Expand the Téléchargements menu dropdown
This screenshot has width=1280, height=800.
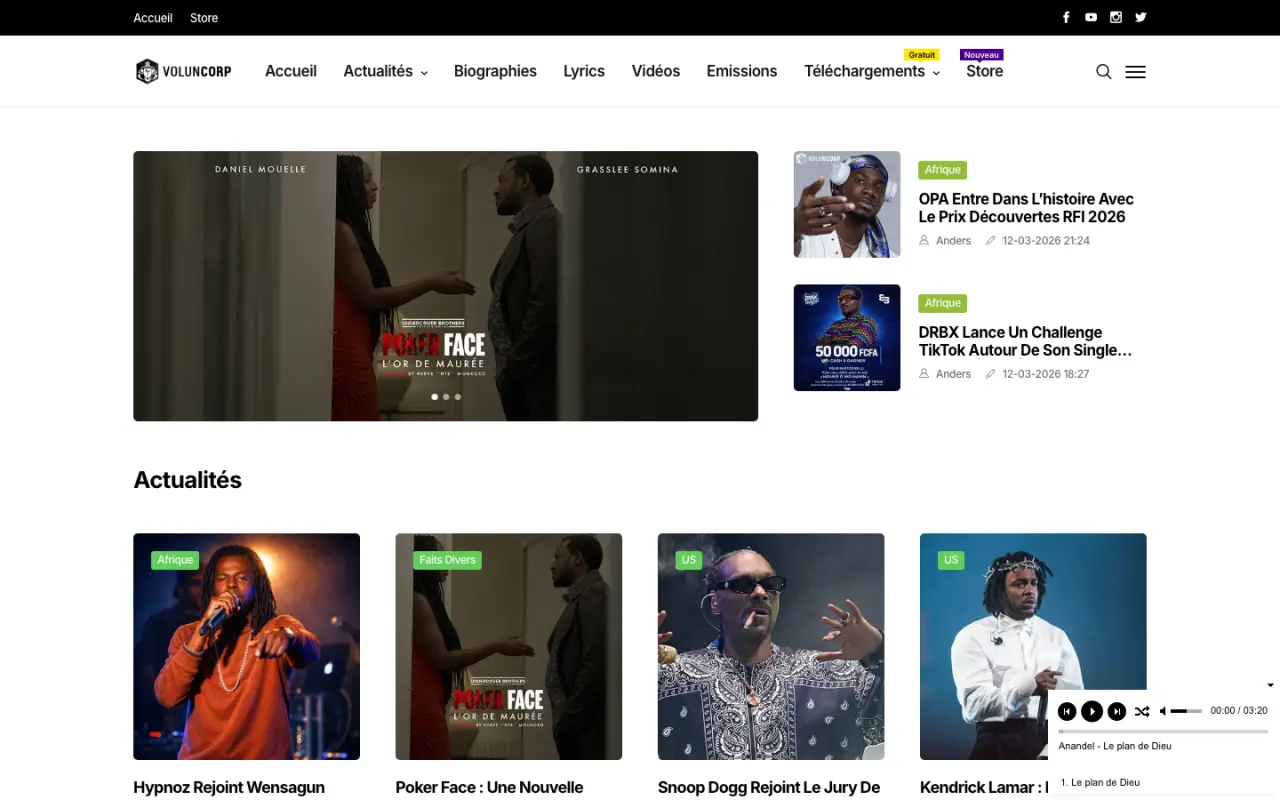pos(872,71)
